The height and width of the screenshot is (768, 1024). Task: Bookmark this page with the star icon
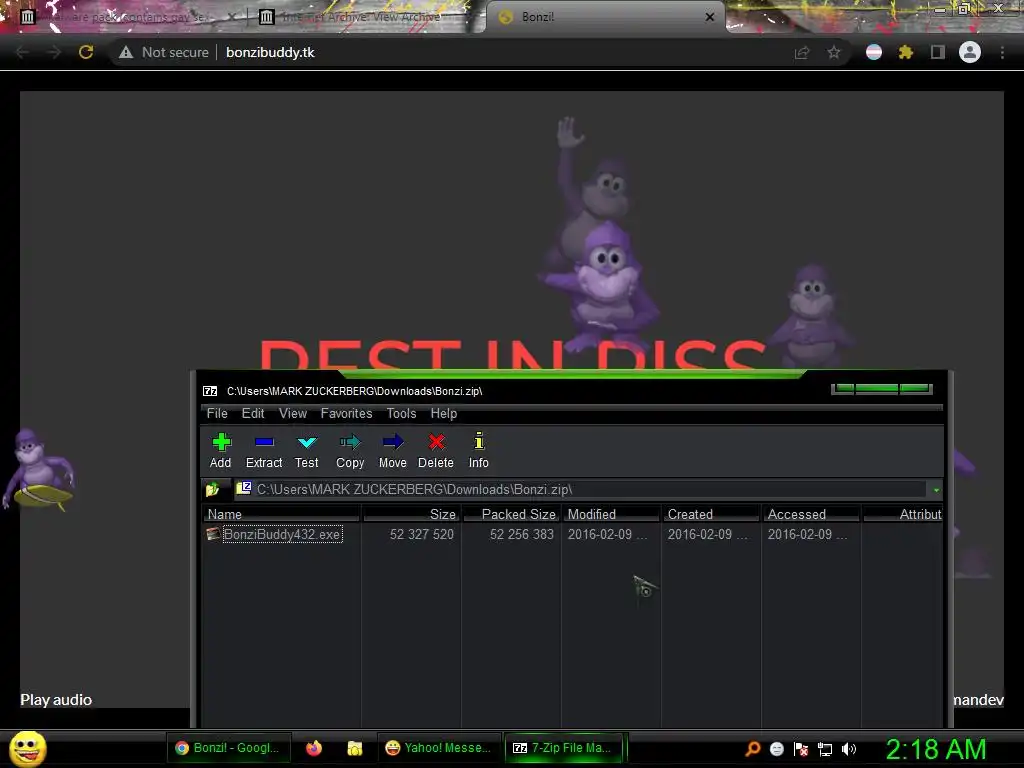[834, 52]
